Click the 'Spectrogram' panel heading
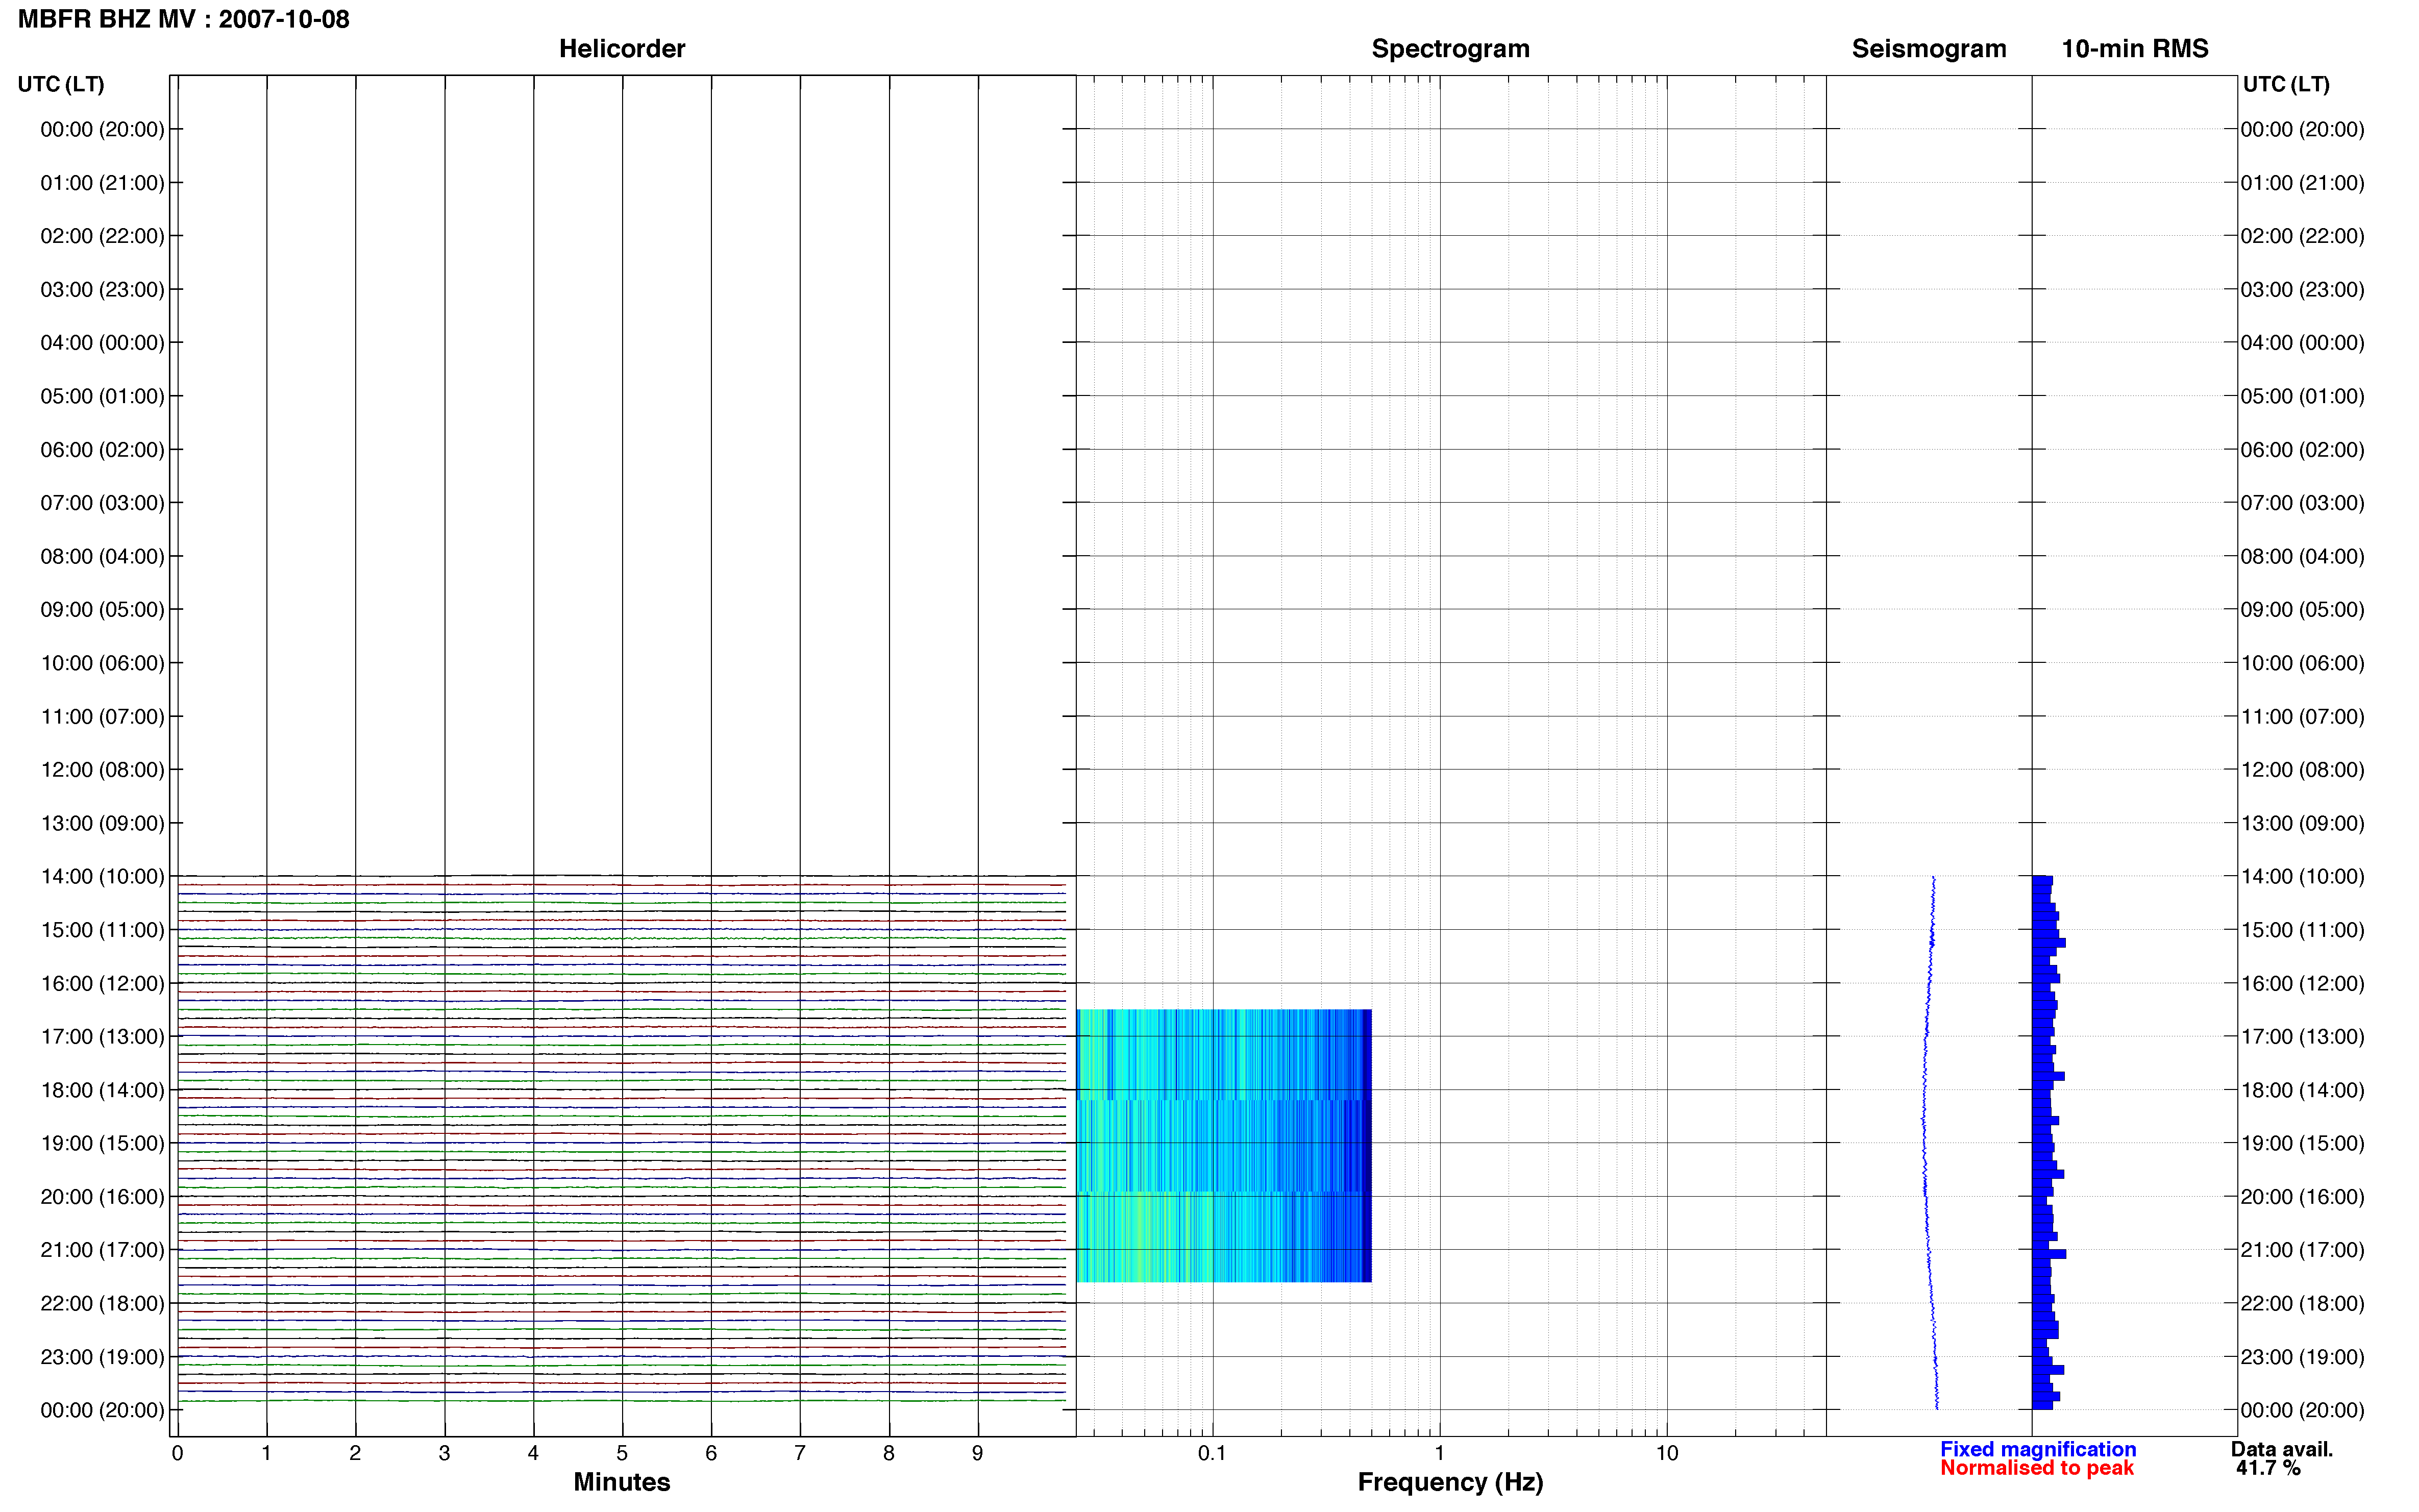Screen dimensions: 2419x1512 tap(1450, 48)
